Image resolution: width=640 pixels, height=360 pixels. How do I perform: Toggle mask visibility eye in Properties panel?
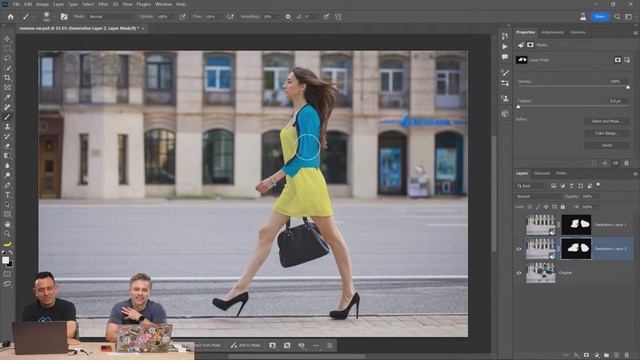point(616,163)
